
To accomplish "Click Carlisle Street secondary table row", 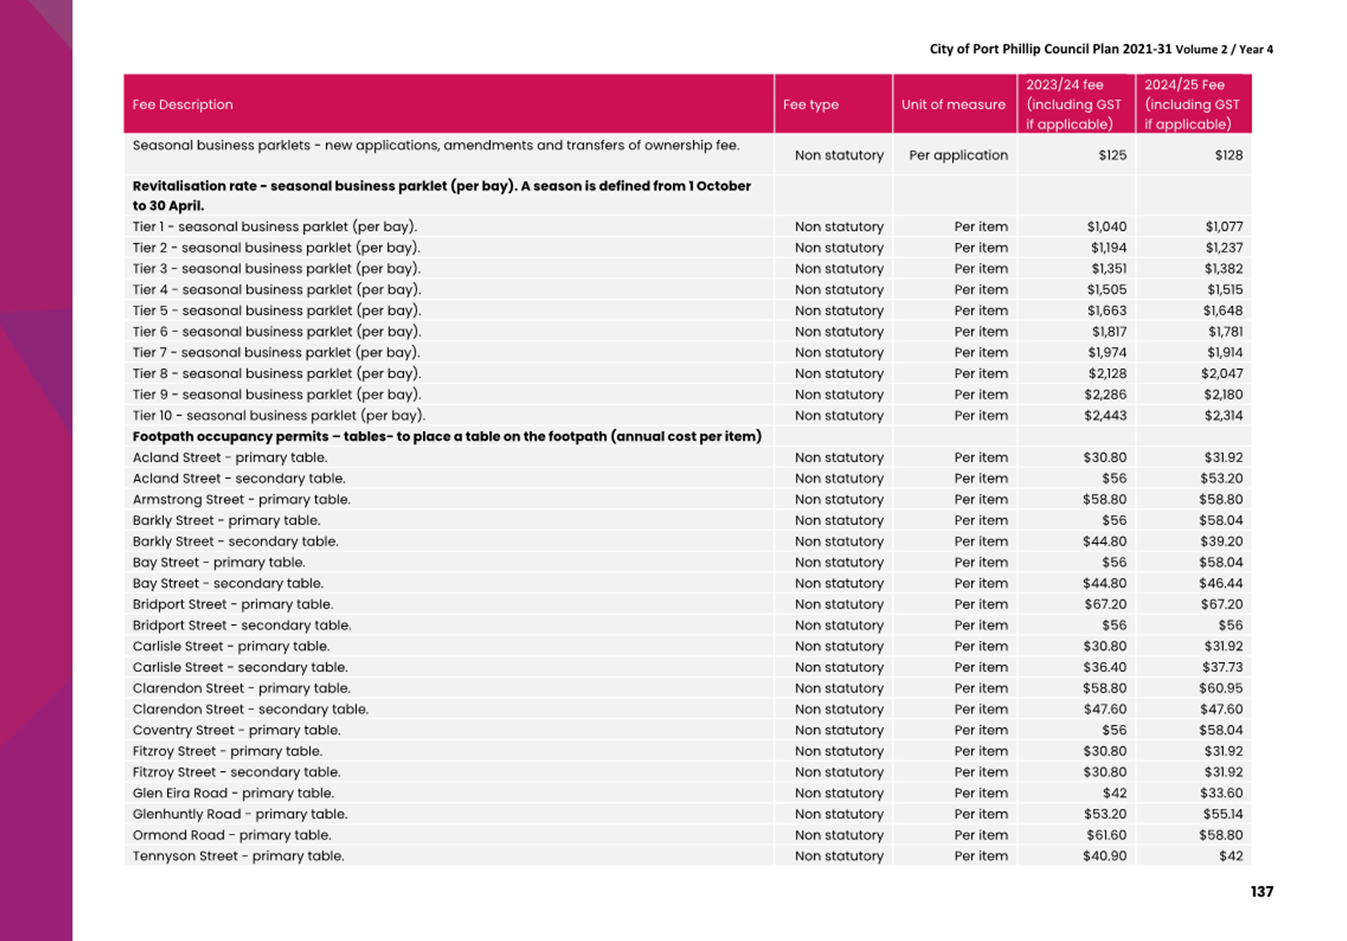I will click(687, 668).
